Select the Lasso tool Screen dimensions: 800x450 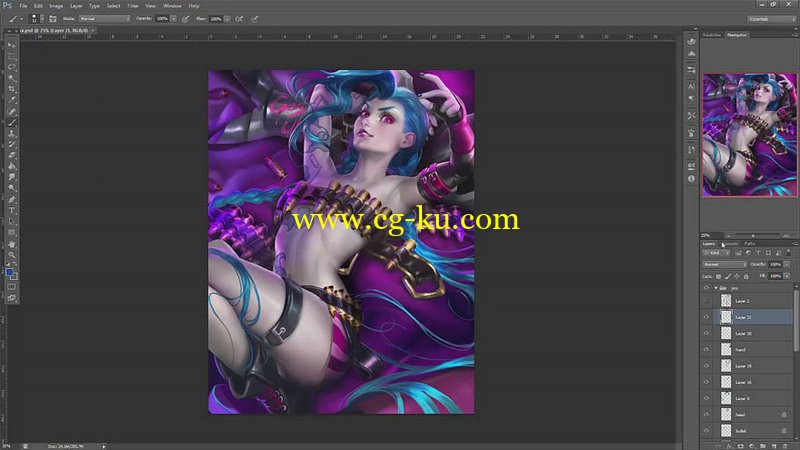(11, 67)
